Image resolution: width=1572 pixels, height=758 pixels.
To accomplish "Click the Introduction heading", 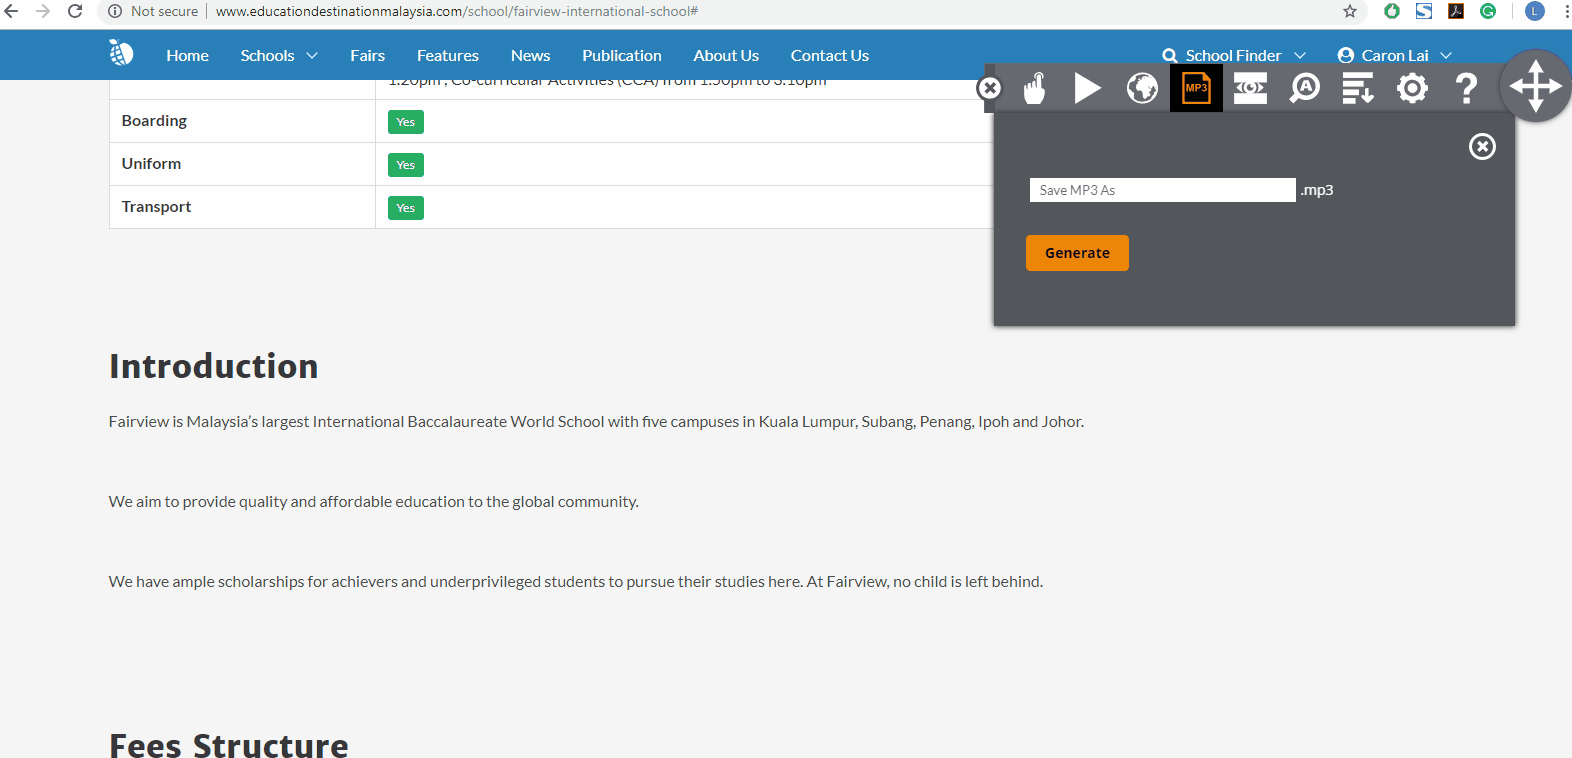I will pos(213,366).
